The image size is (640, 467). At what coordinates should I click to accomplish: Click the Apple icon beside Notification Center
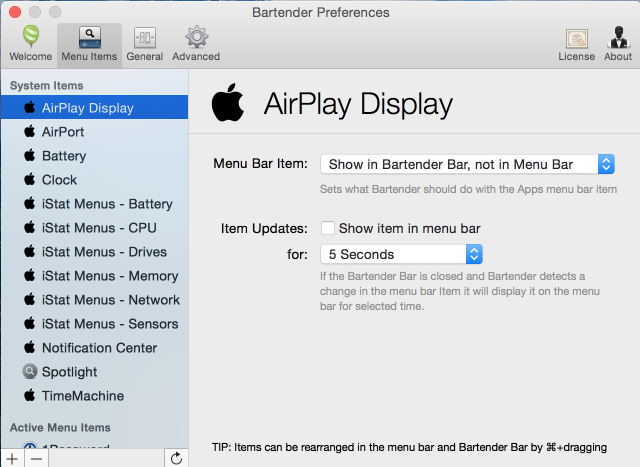29,347
